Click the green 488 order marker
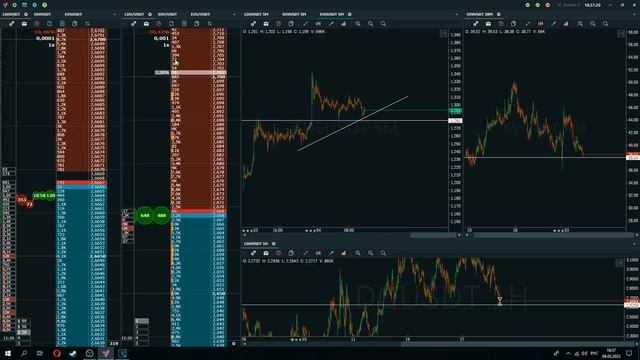 coord(162,216)
